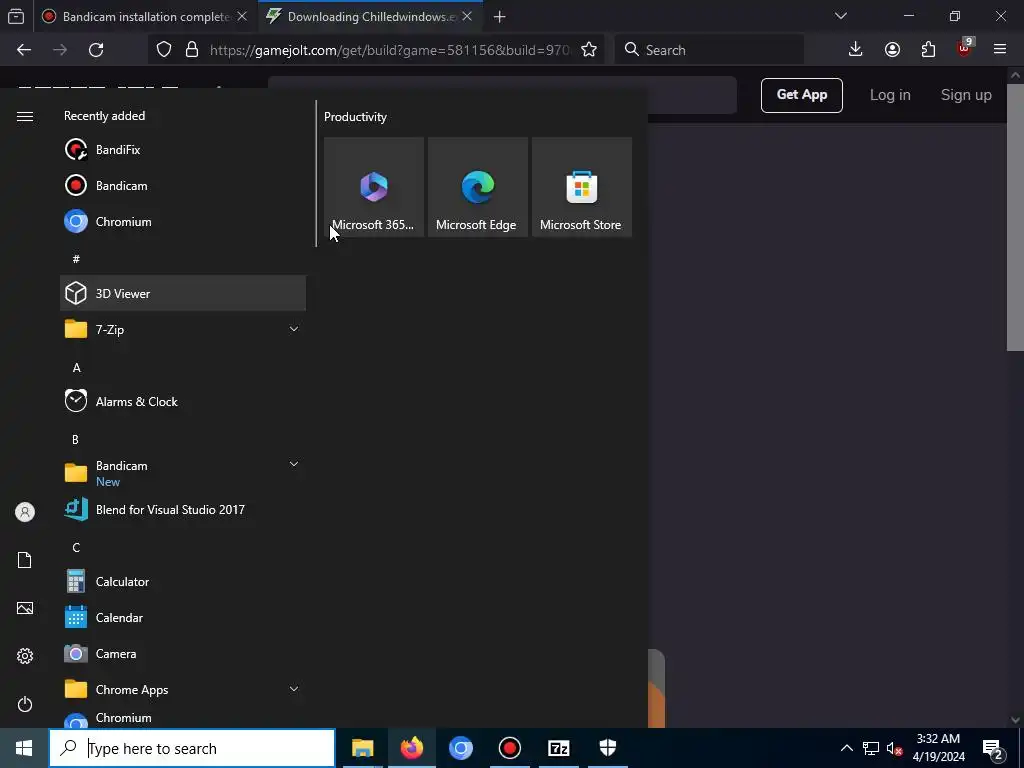This screenshot has height=768, width=1024.
Task: Switch to Firefox in taskbar
Action: point(411,748)
